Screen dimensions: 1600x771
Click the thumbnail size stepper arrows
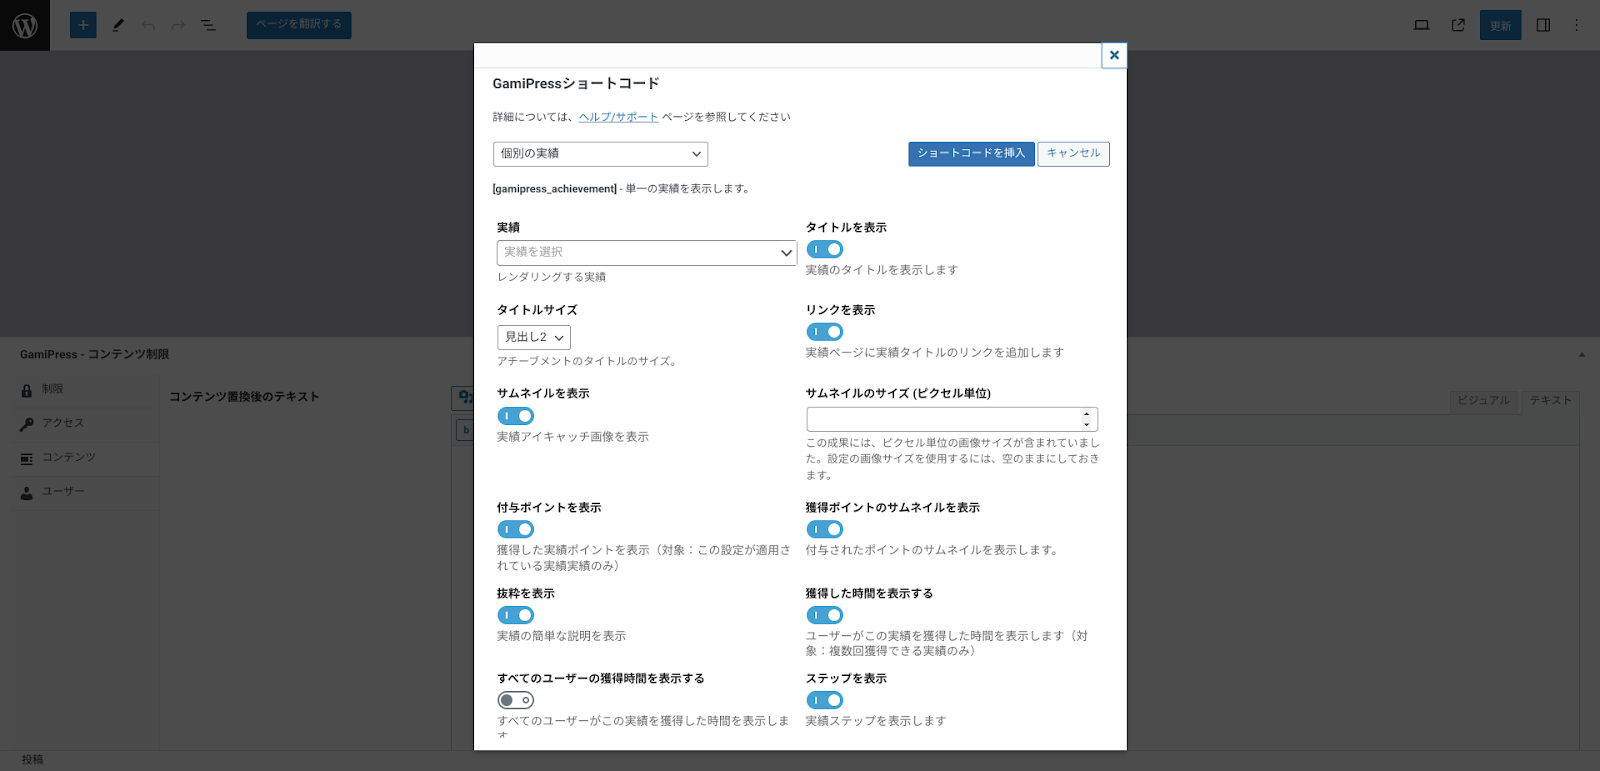coord(1087,419)
